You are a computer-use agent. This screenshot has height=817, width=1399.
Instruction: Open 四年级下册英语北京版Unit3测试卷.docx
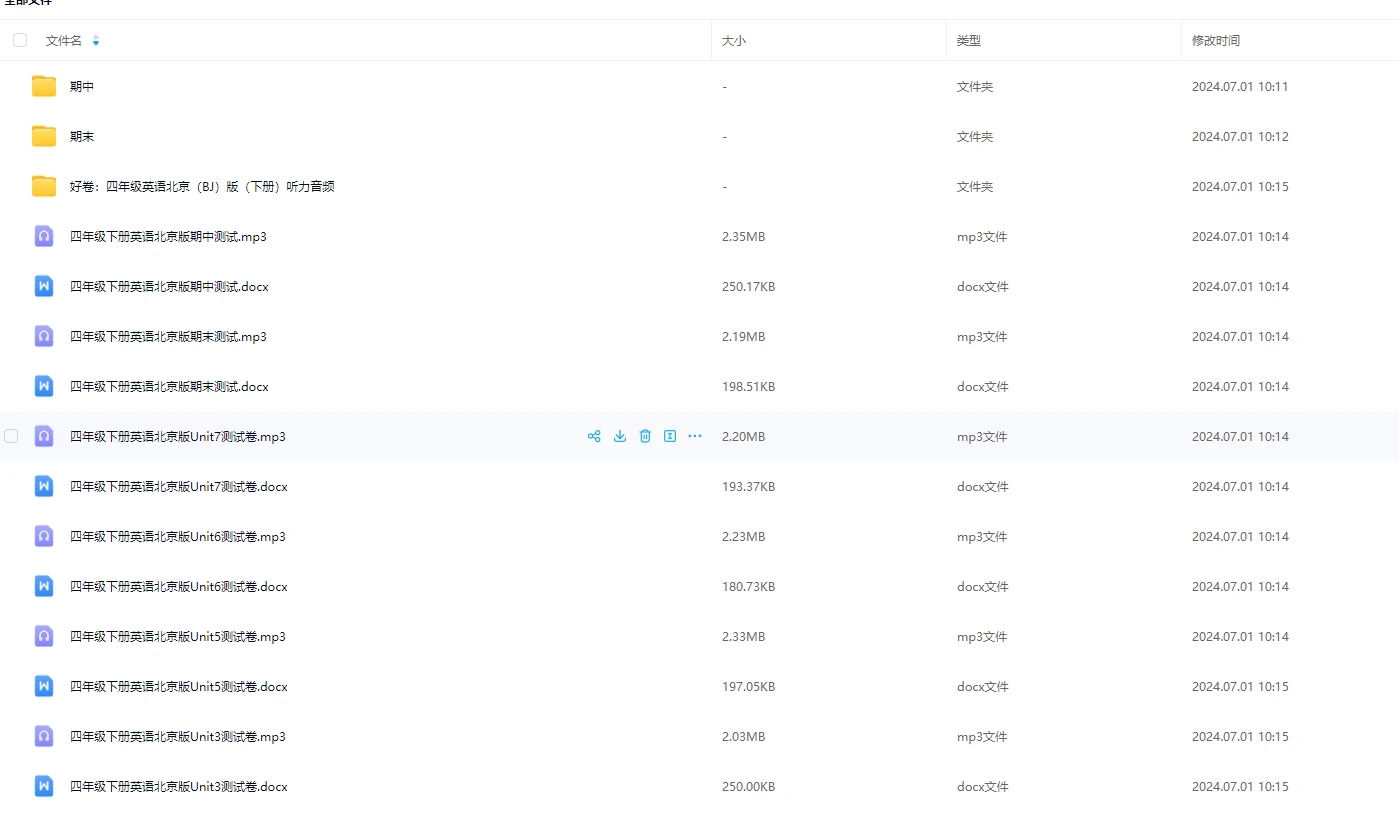point(179,787)
